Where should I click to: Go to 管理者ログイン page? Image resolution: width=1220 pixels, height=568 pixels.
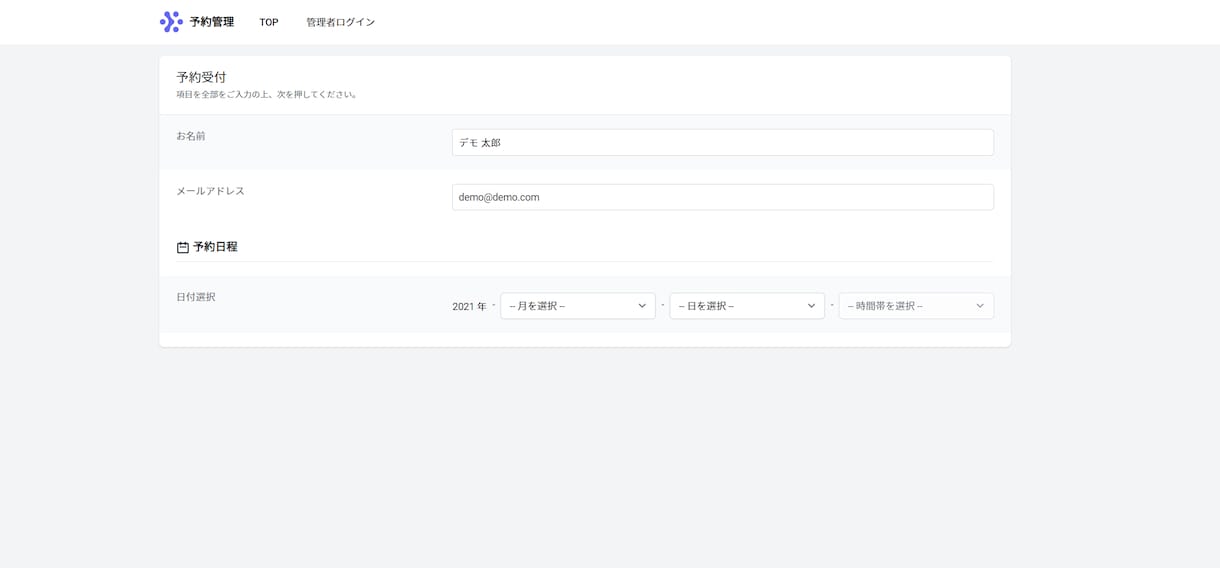340,22
